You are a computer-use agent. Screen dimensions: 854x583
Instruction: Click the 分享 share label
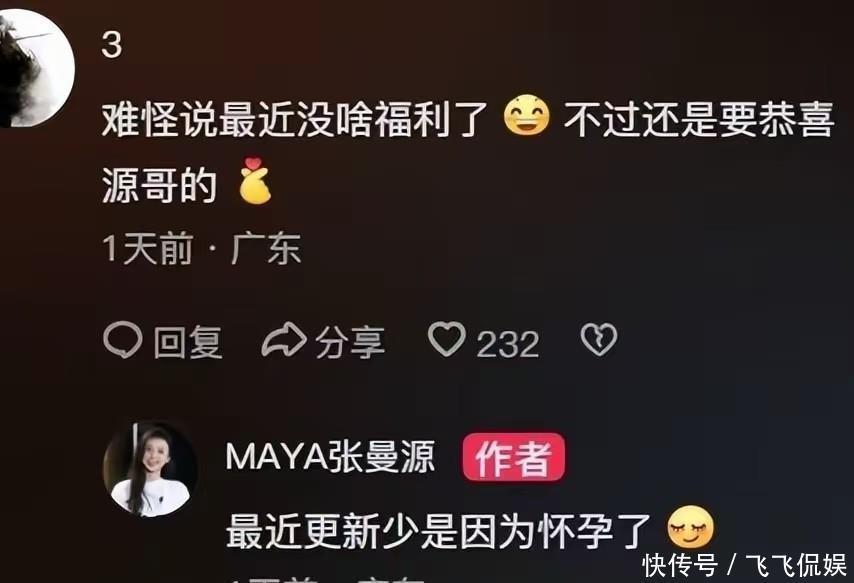350,343
